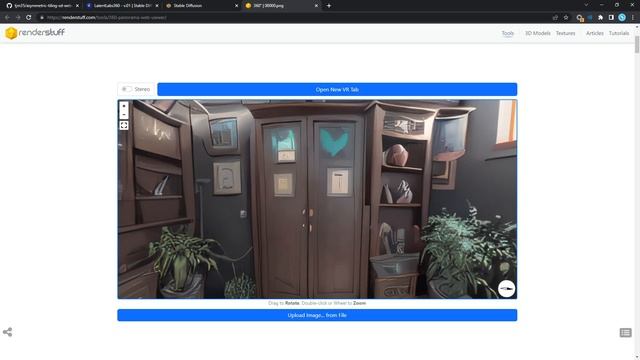
Task: Click the renderstuff logo in the header
Action: (x=35, y=33)
